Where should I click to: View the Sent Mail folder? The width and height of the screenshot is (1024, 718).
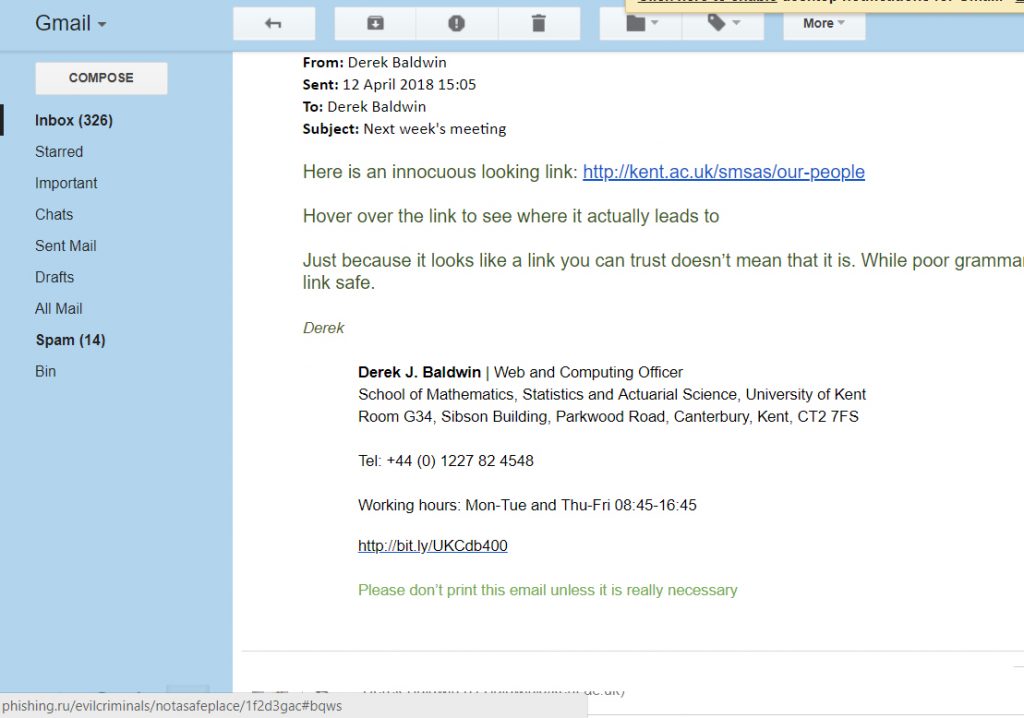pyautogui.click(x=66, y=246)
